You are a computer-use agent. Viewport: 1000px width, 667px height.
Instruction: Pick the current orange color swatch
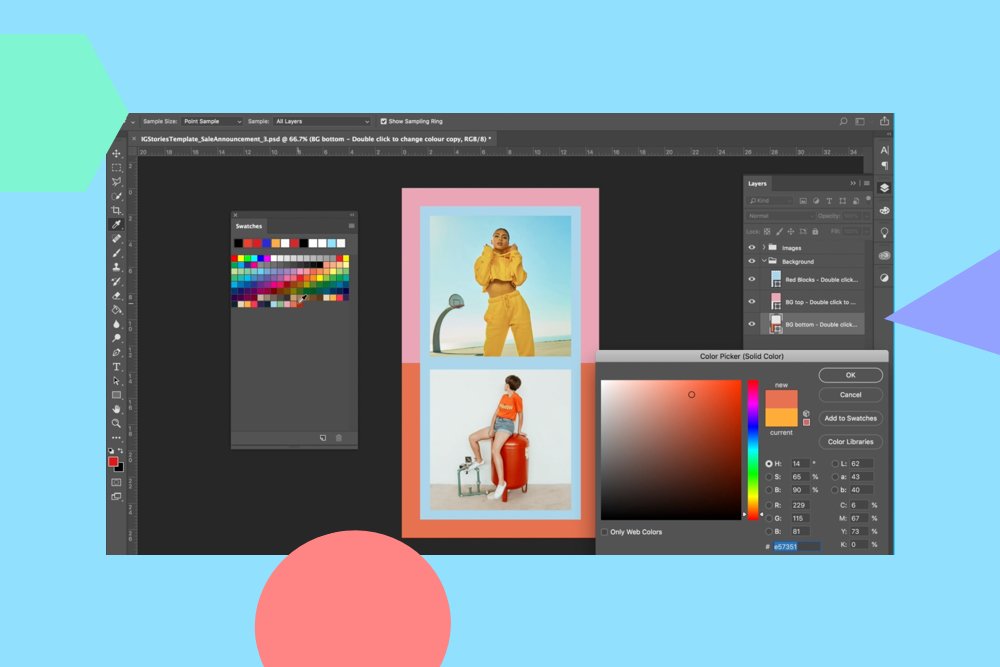[x=781, y=418]
